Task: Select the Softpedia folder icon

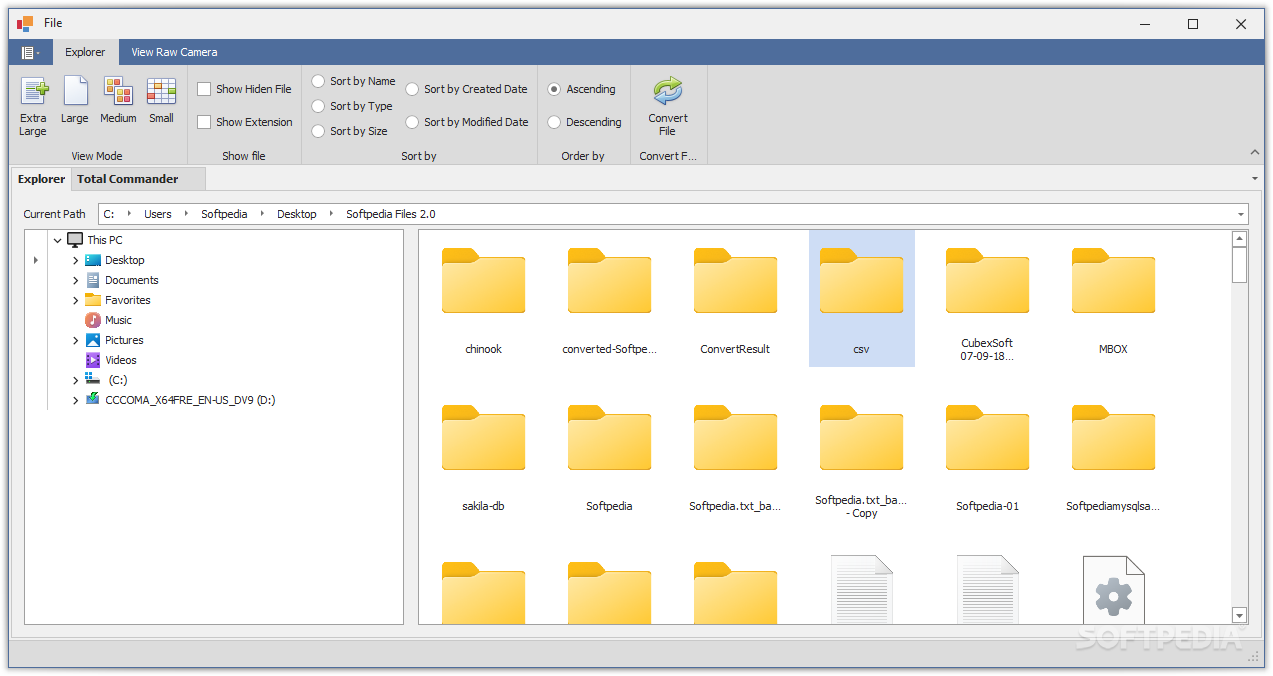Action: pyautogui.click(x=609, y=438)
